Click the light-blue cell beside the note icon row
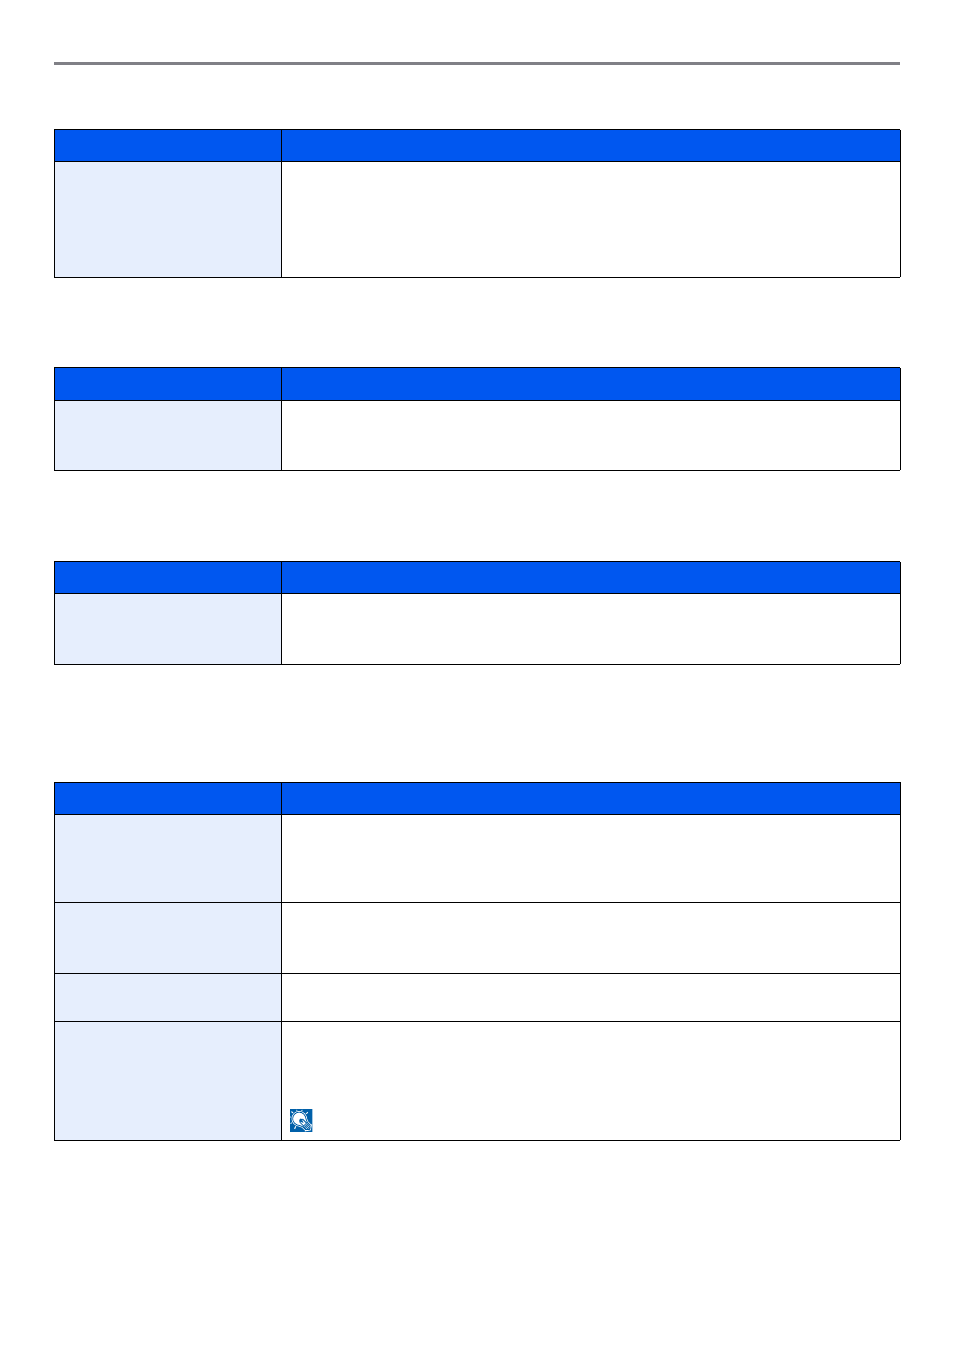This screenshot has width=954, height=1350. coord(168,1081)
